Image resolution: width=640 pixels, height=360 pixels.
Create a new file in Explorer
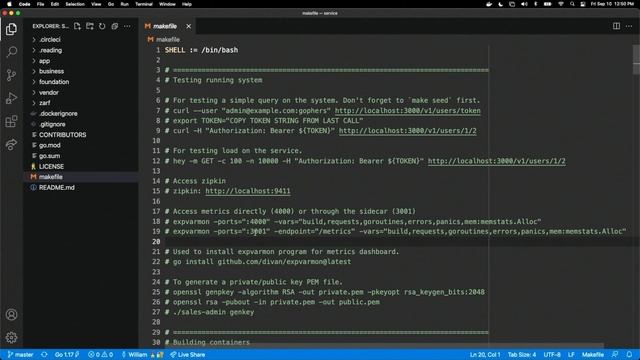77,26
